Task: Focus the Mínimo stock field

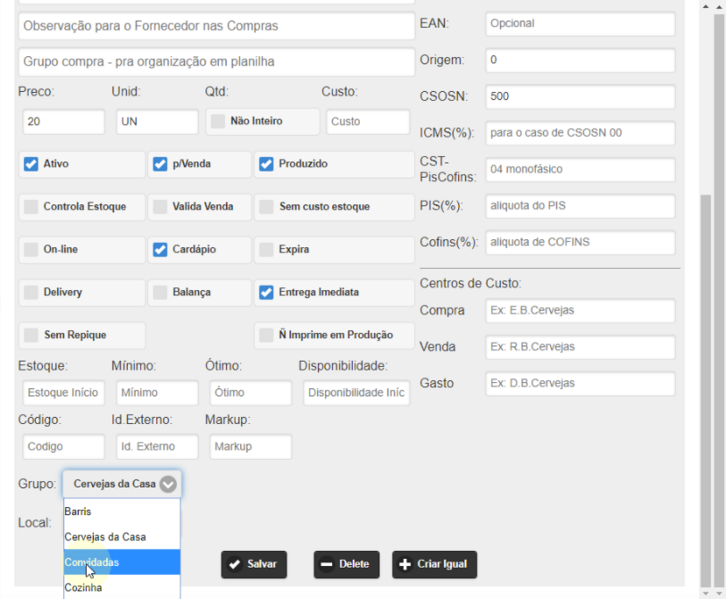Action: [157, 393]
